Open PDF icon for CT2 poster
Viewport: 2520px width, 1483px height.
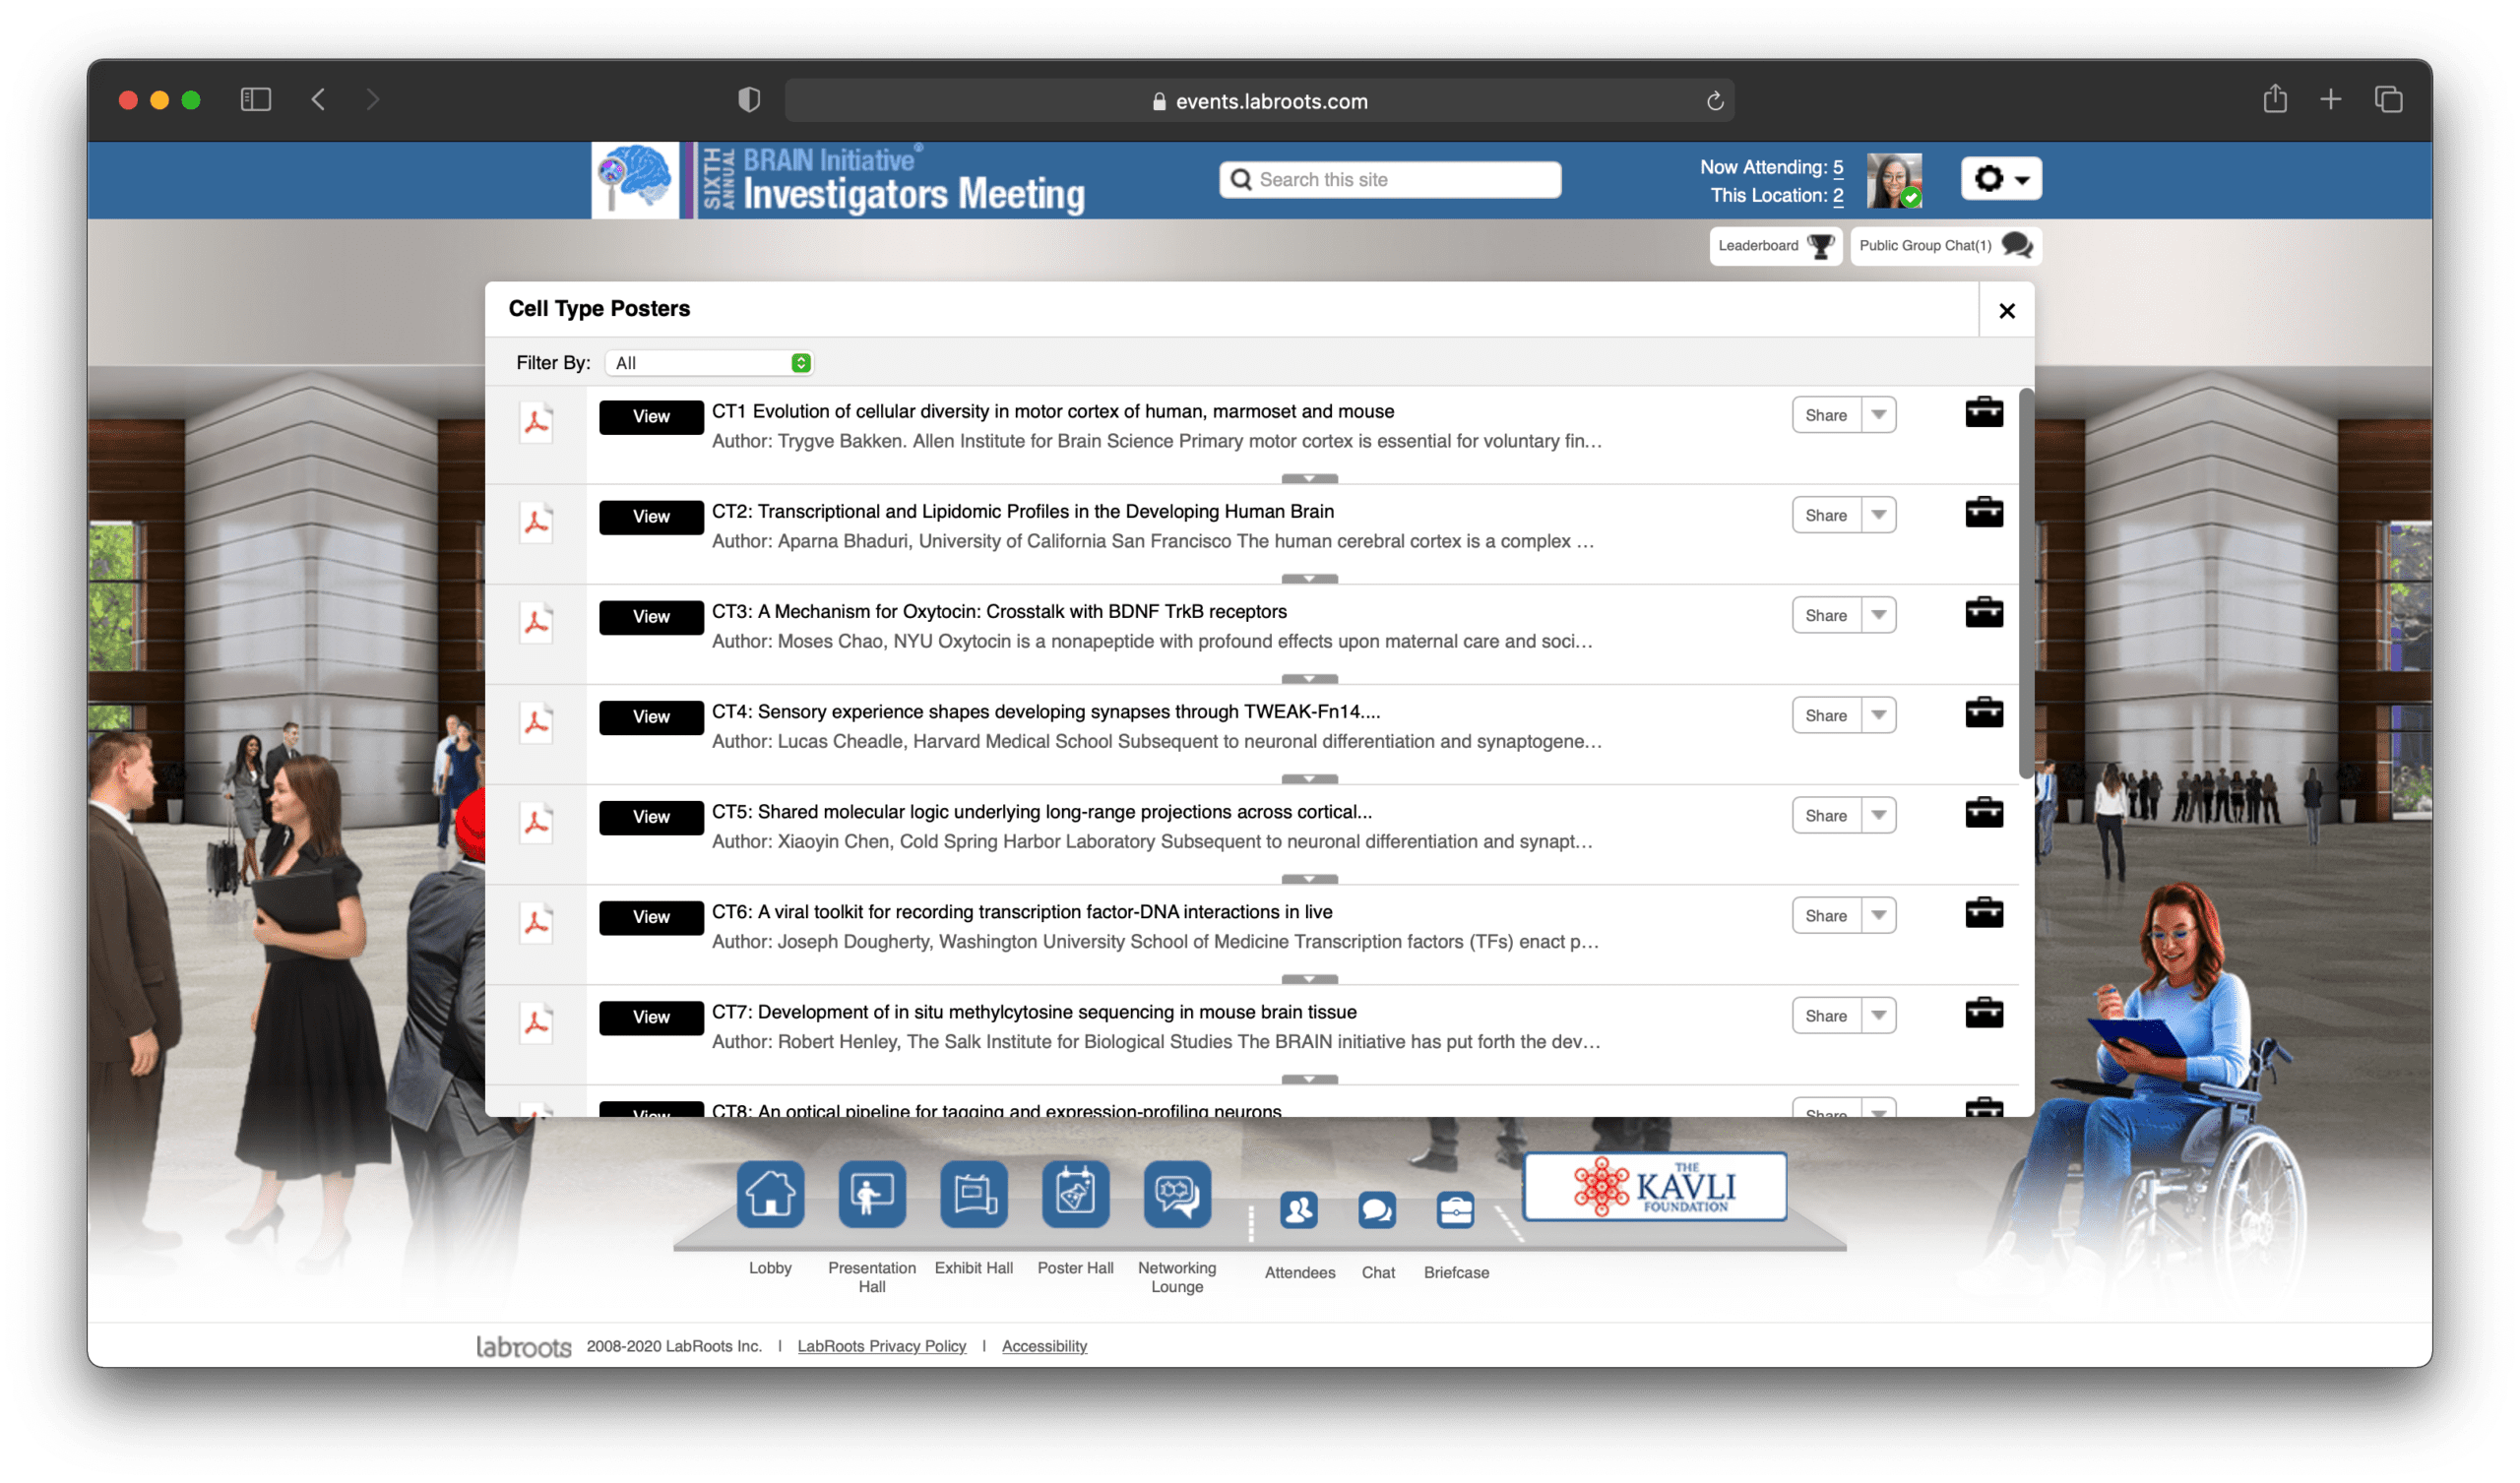[x=537, y=522]
